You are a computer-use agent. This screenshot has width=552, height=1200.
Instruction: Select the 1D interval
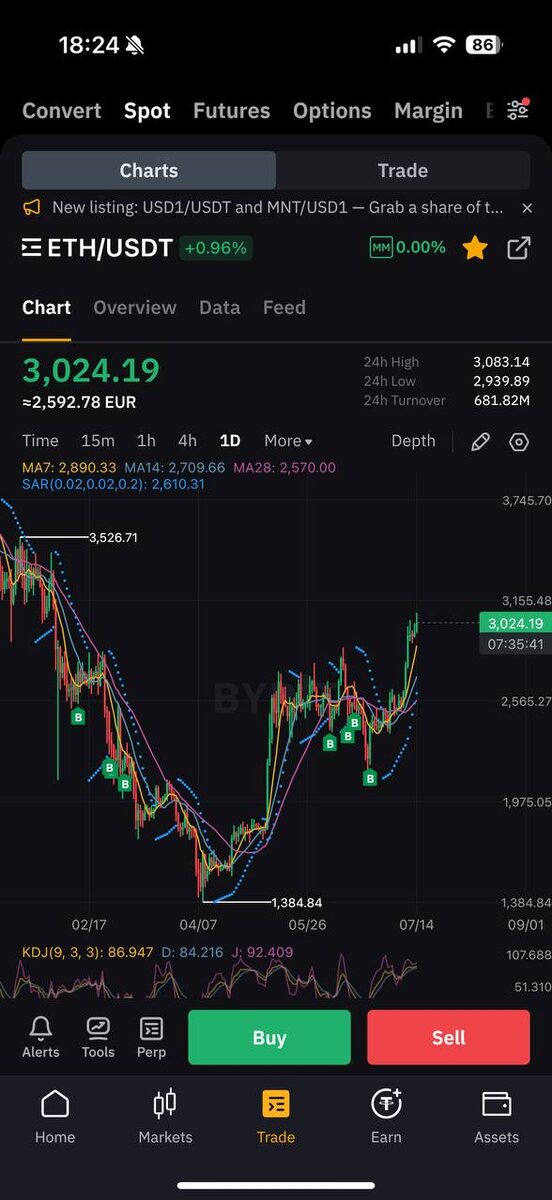pyautogui.click(x=230, y=441)
